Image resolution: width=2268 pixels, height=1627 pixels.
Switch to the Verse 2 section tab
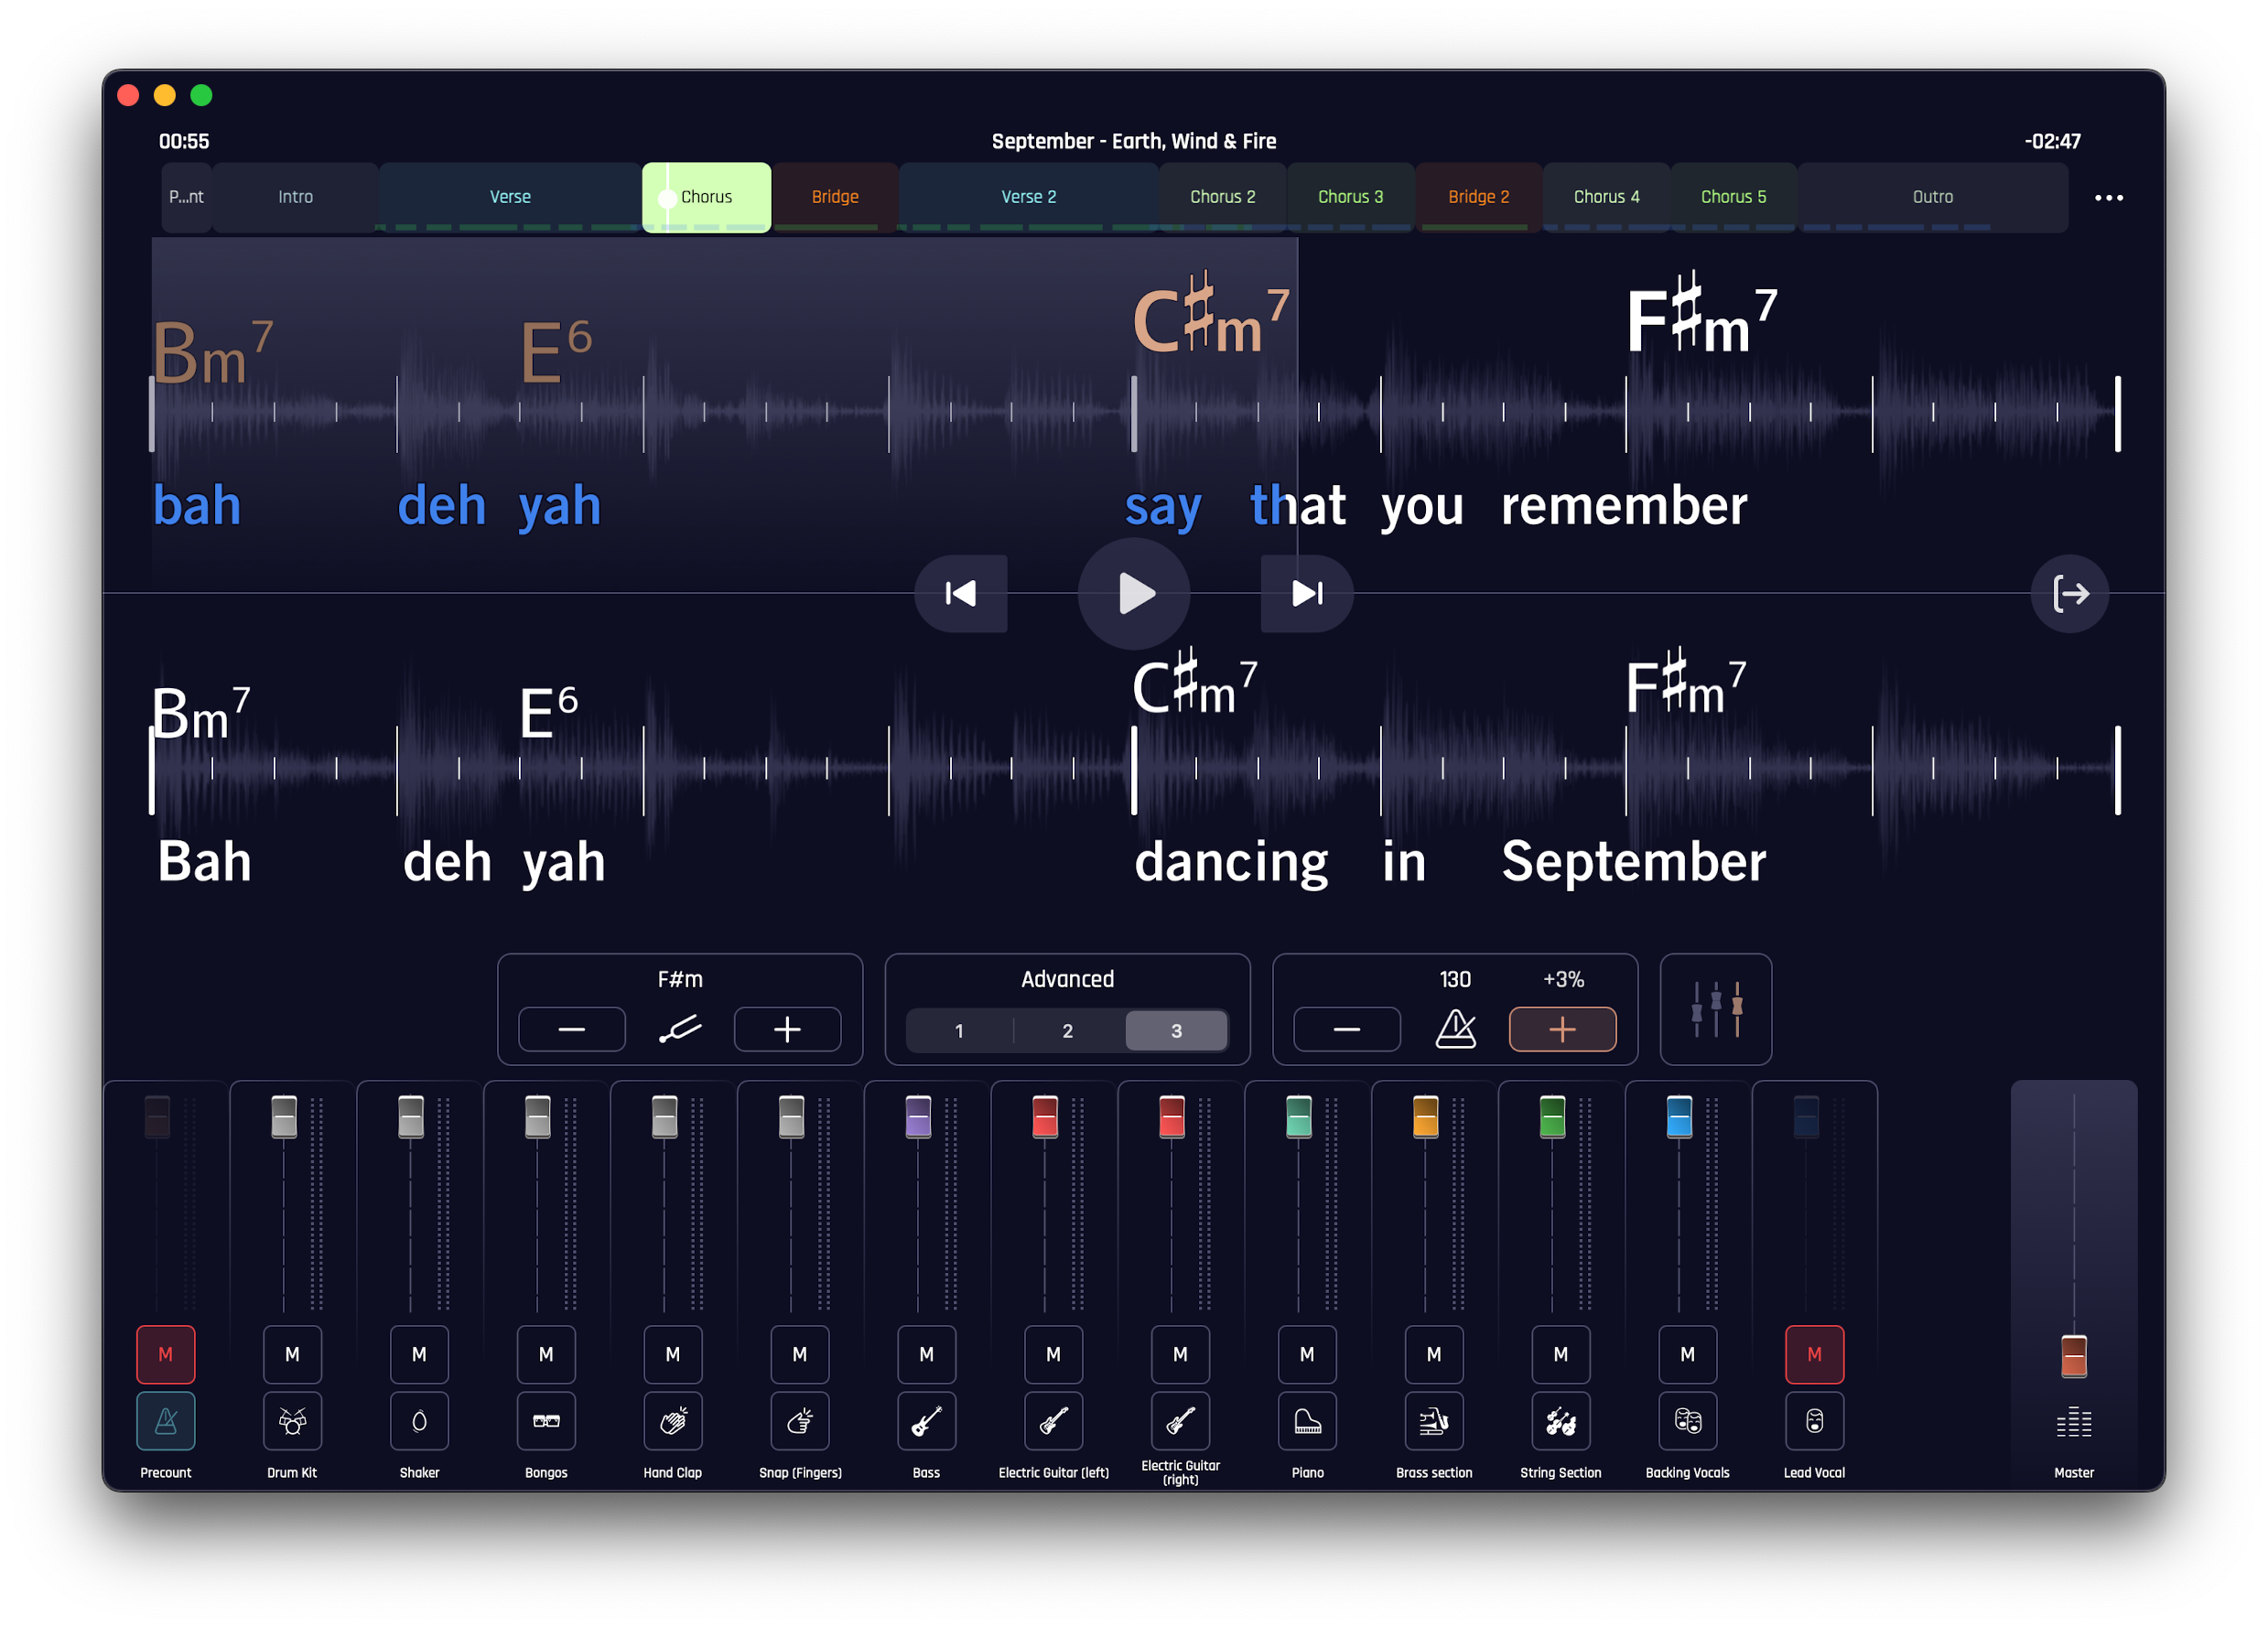1028,196
